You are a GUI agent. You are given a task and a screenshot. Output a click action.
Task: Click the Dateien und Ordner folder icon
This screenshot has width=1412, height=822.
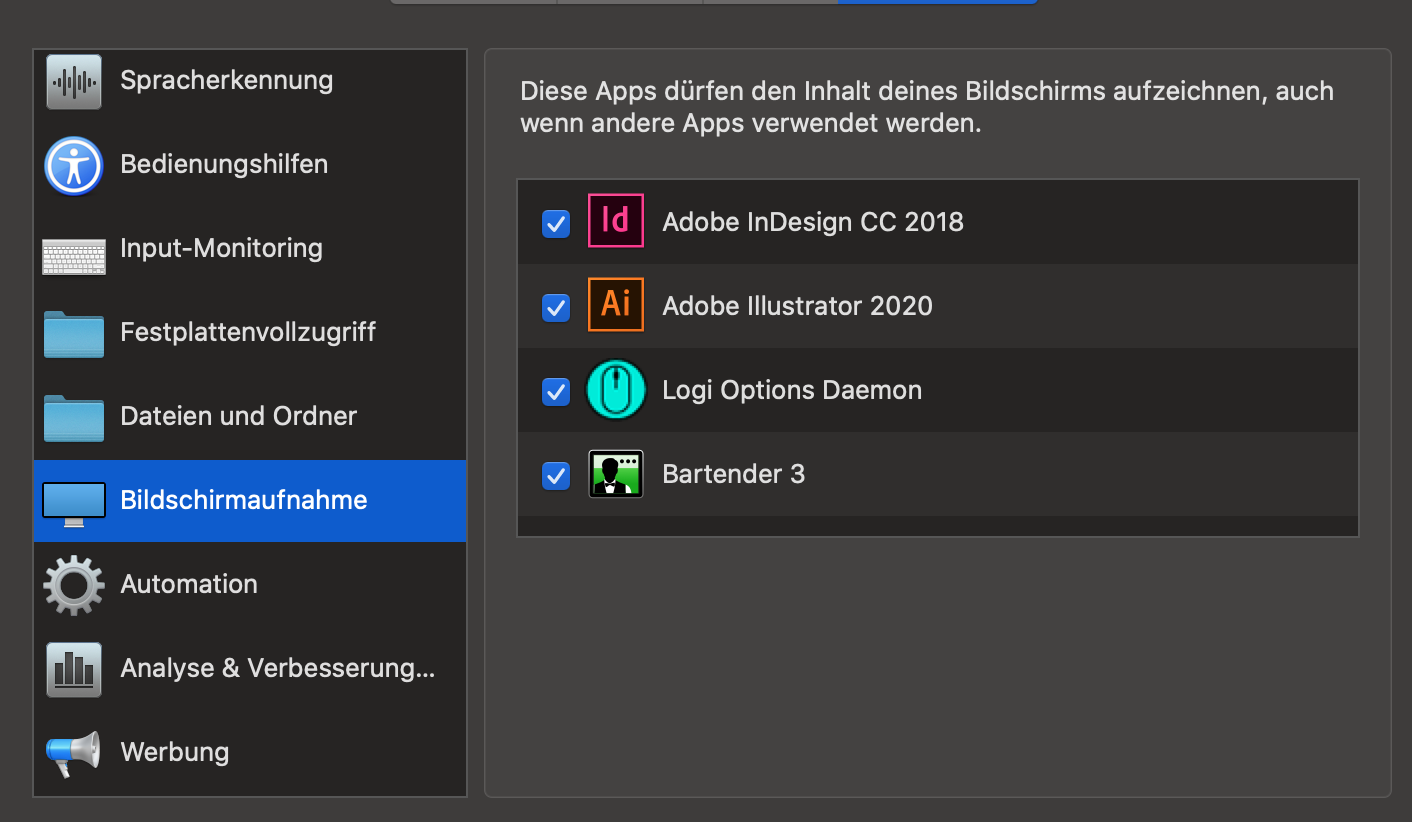74,418
